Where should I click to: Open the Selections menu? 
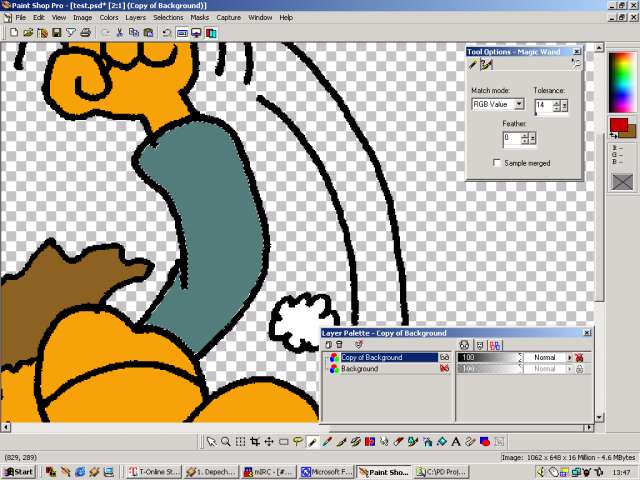pyautogui.click(x=168, y=18)
